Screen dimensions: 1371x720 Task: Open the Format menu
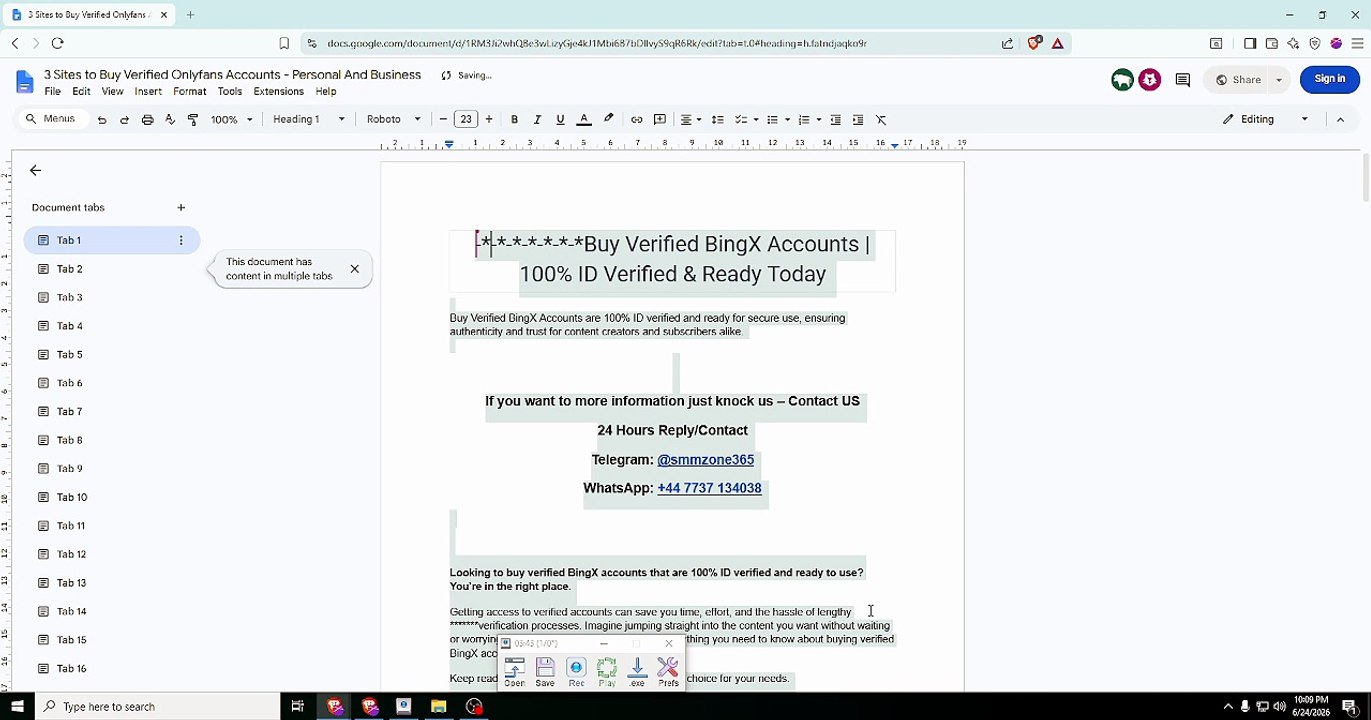point(190,92)
